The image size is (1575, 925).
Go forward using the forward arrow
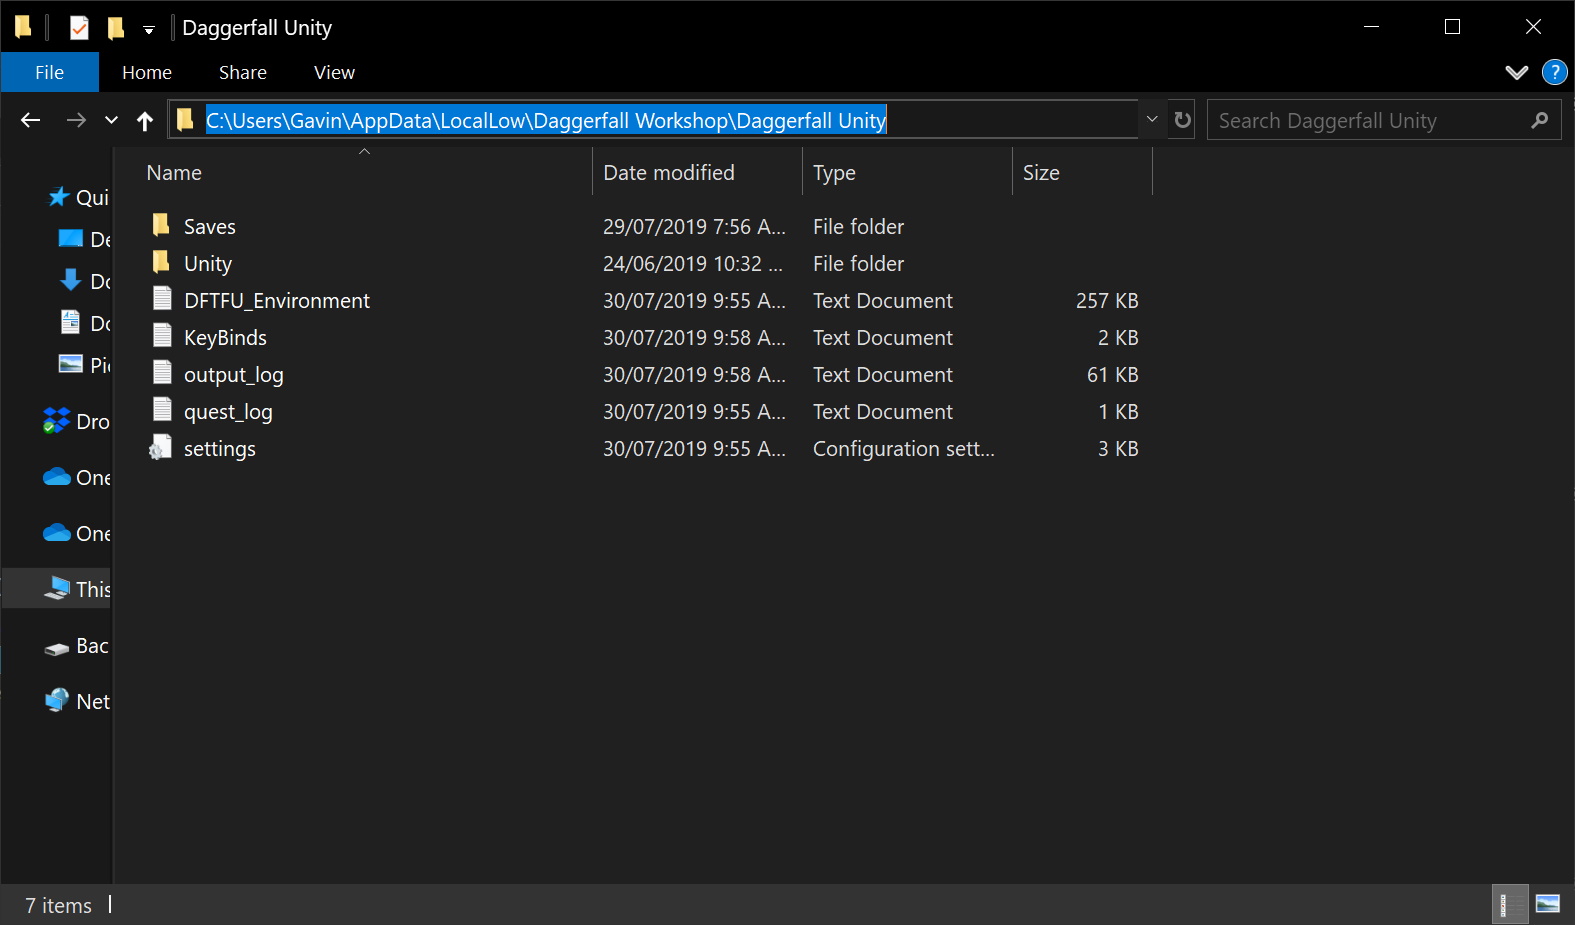point(76,120)
